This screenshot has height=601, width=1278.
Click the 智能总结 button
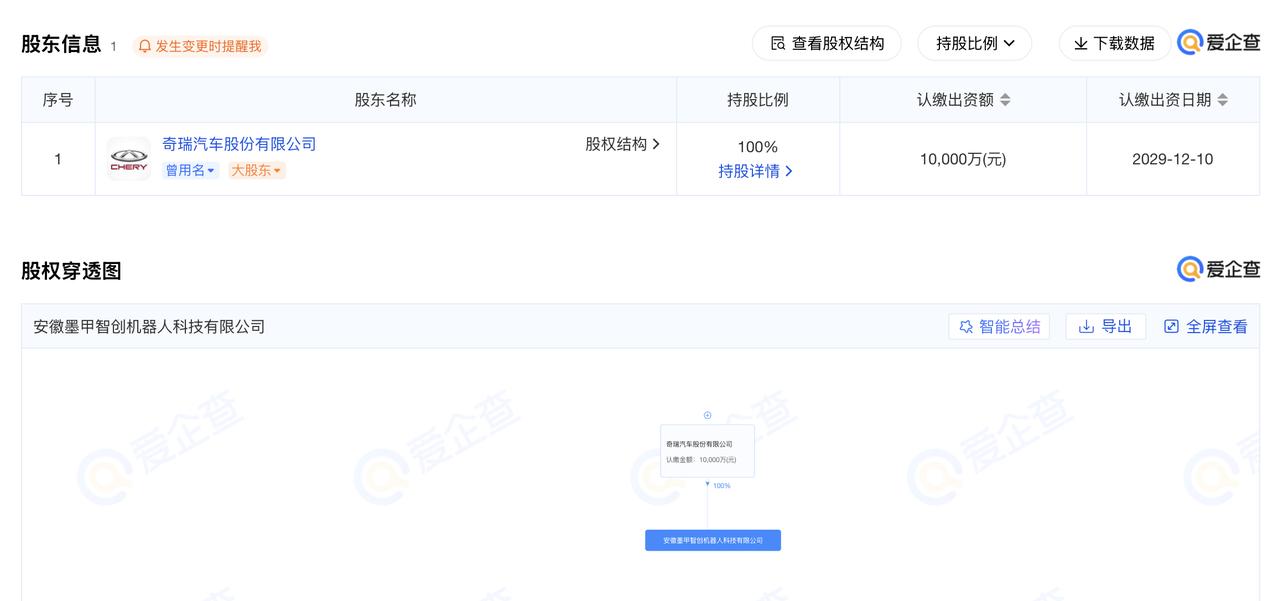[999, 327]
